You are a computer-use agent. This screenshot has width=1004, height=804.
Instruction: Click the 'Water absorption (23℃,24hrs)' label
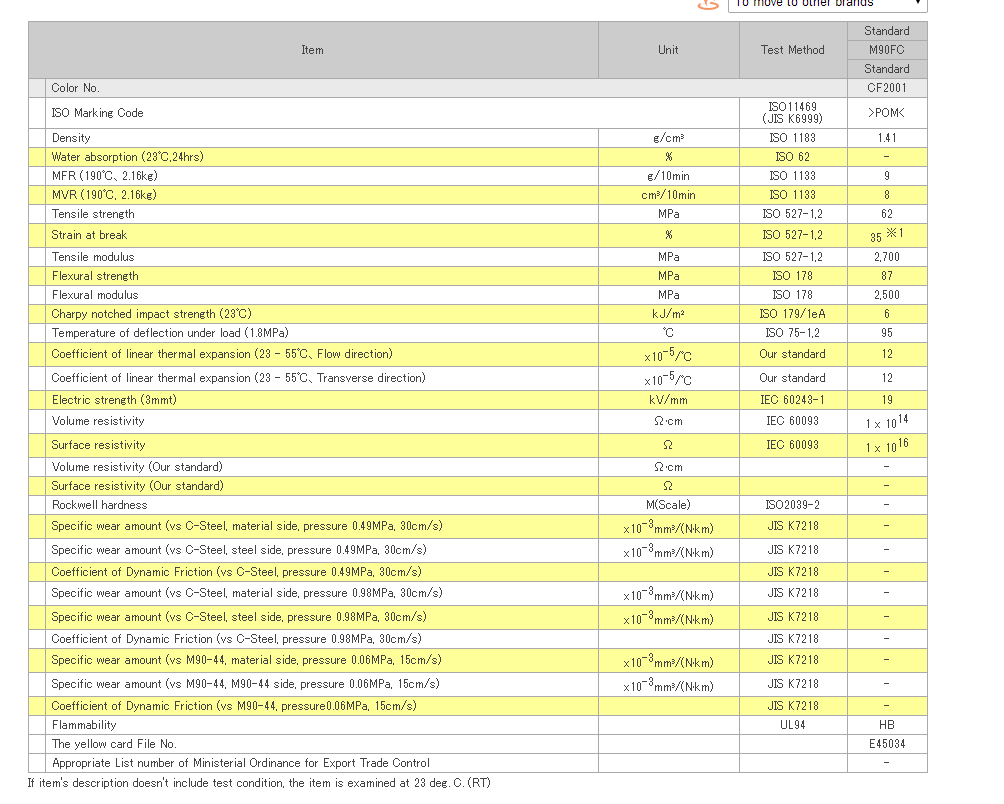tap(127, 157)
